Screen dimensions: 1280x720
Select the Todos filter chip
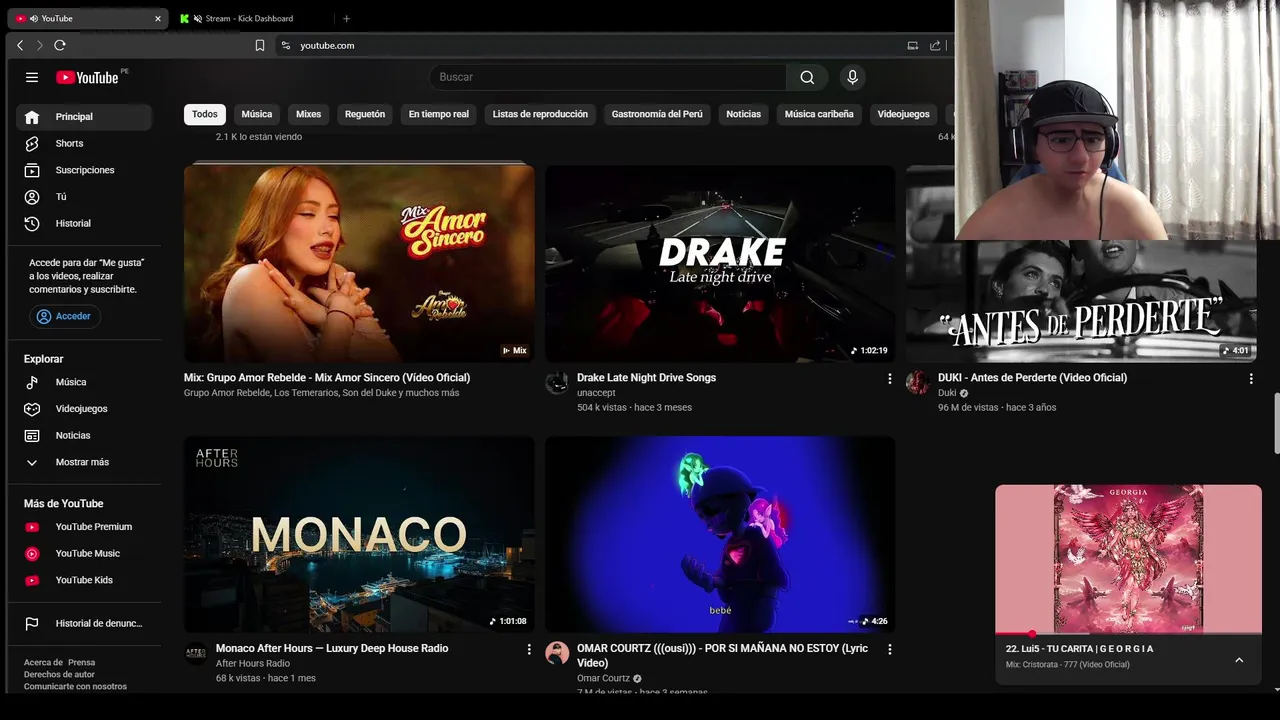pyautogui.click(x=204, y=114)
